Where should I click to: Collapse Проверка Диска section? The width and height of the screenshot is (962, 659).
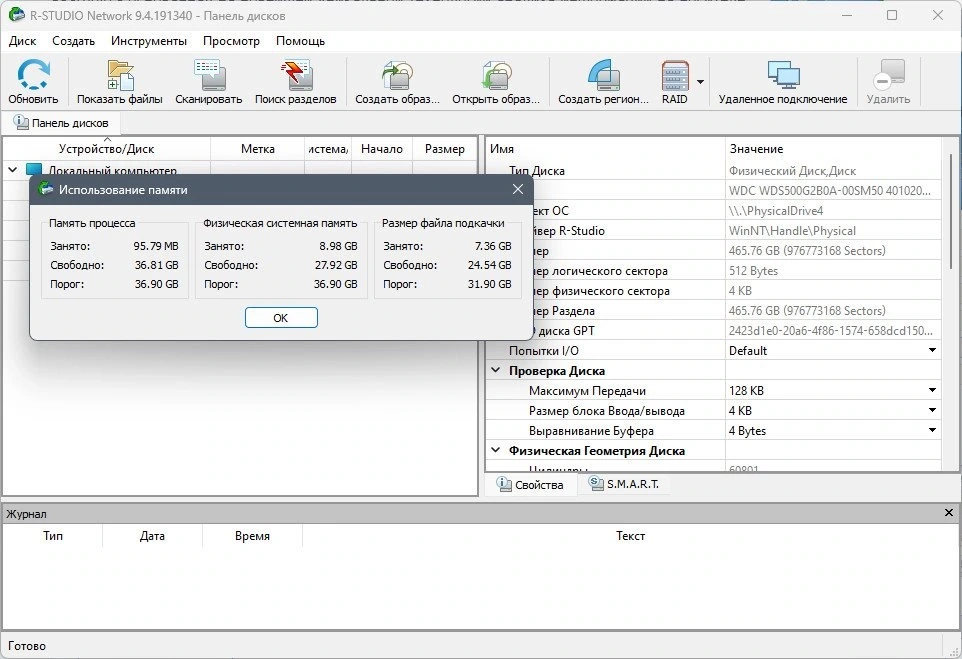point(496,370)
